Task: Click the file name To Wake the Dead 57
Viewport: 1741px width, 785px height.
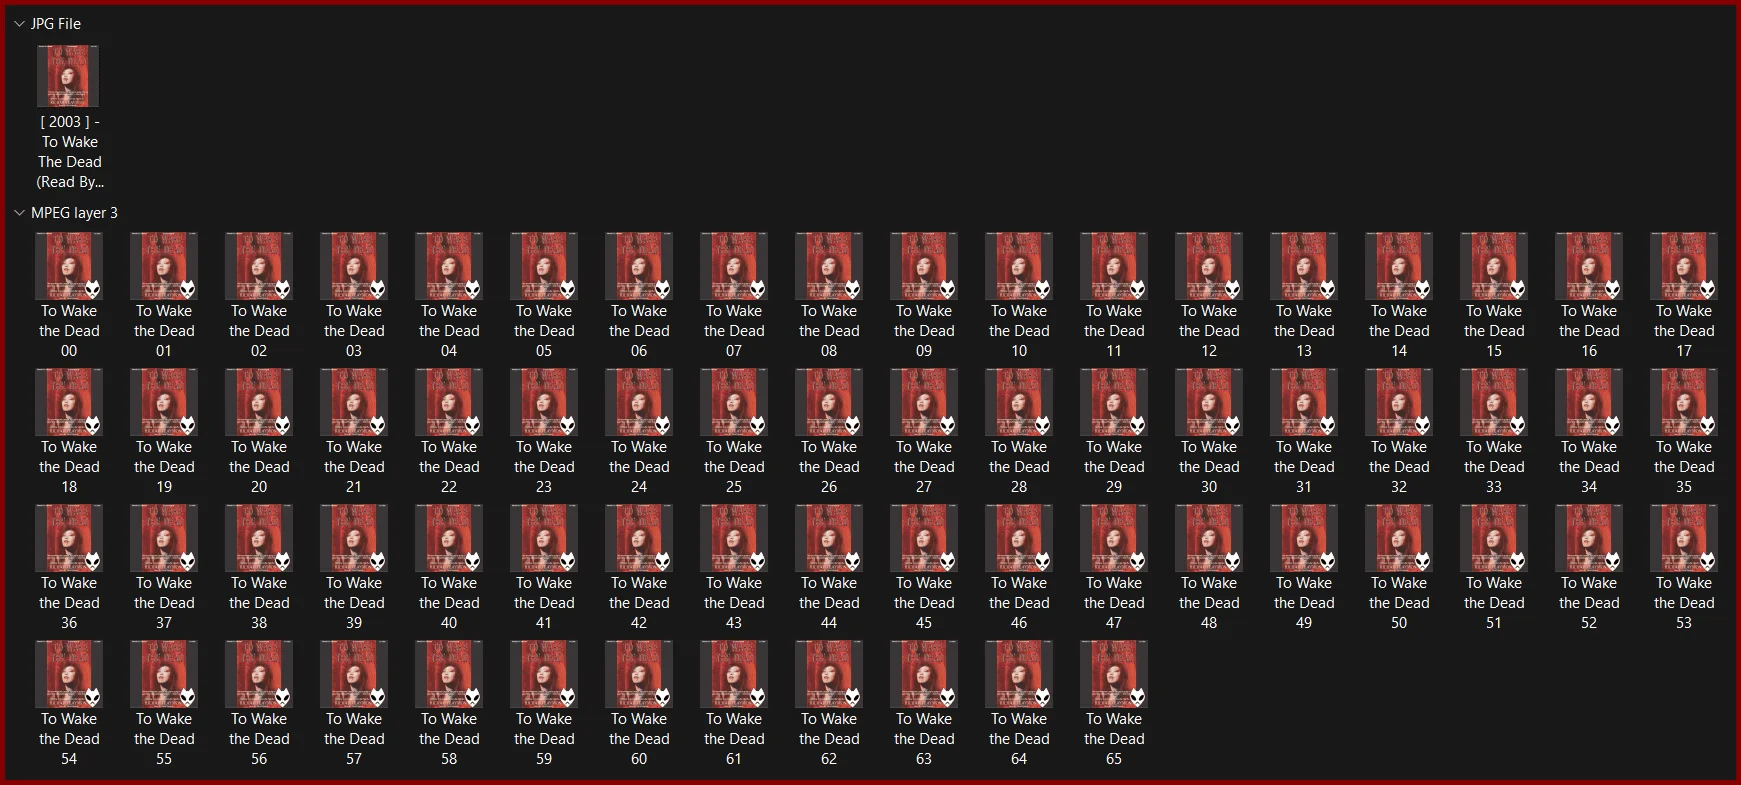Action: [354, 739]
